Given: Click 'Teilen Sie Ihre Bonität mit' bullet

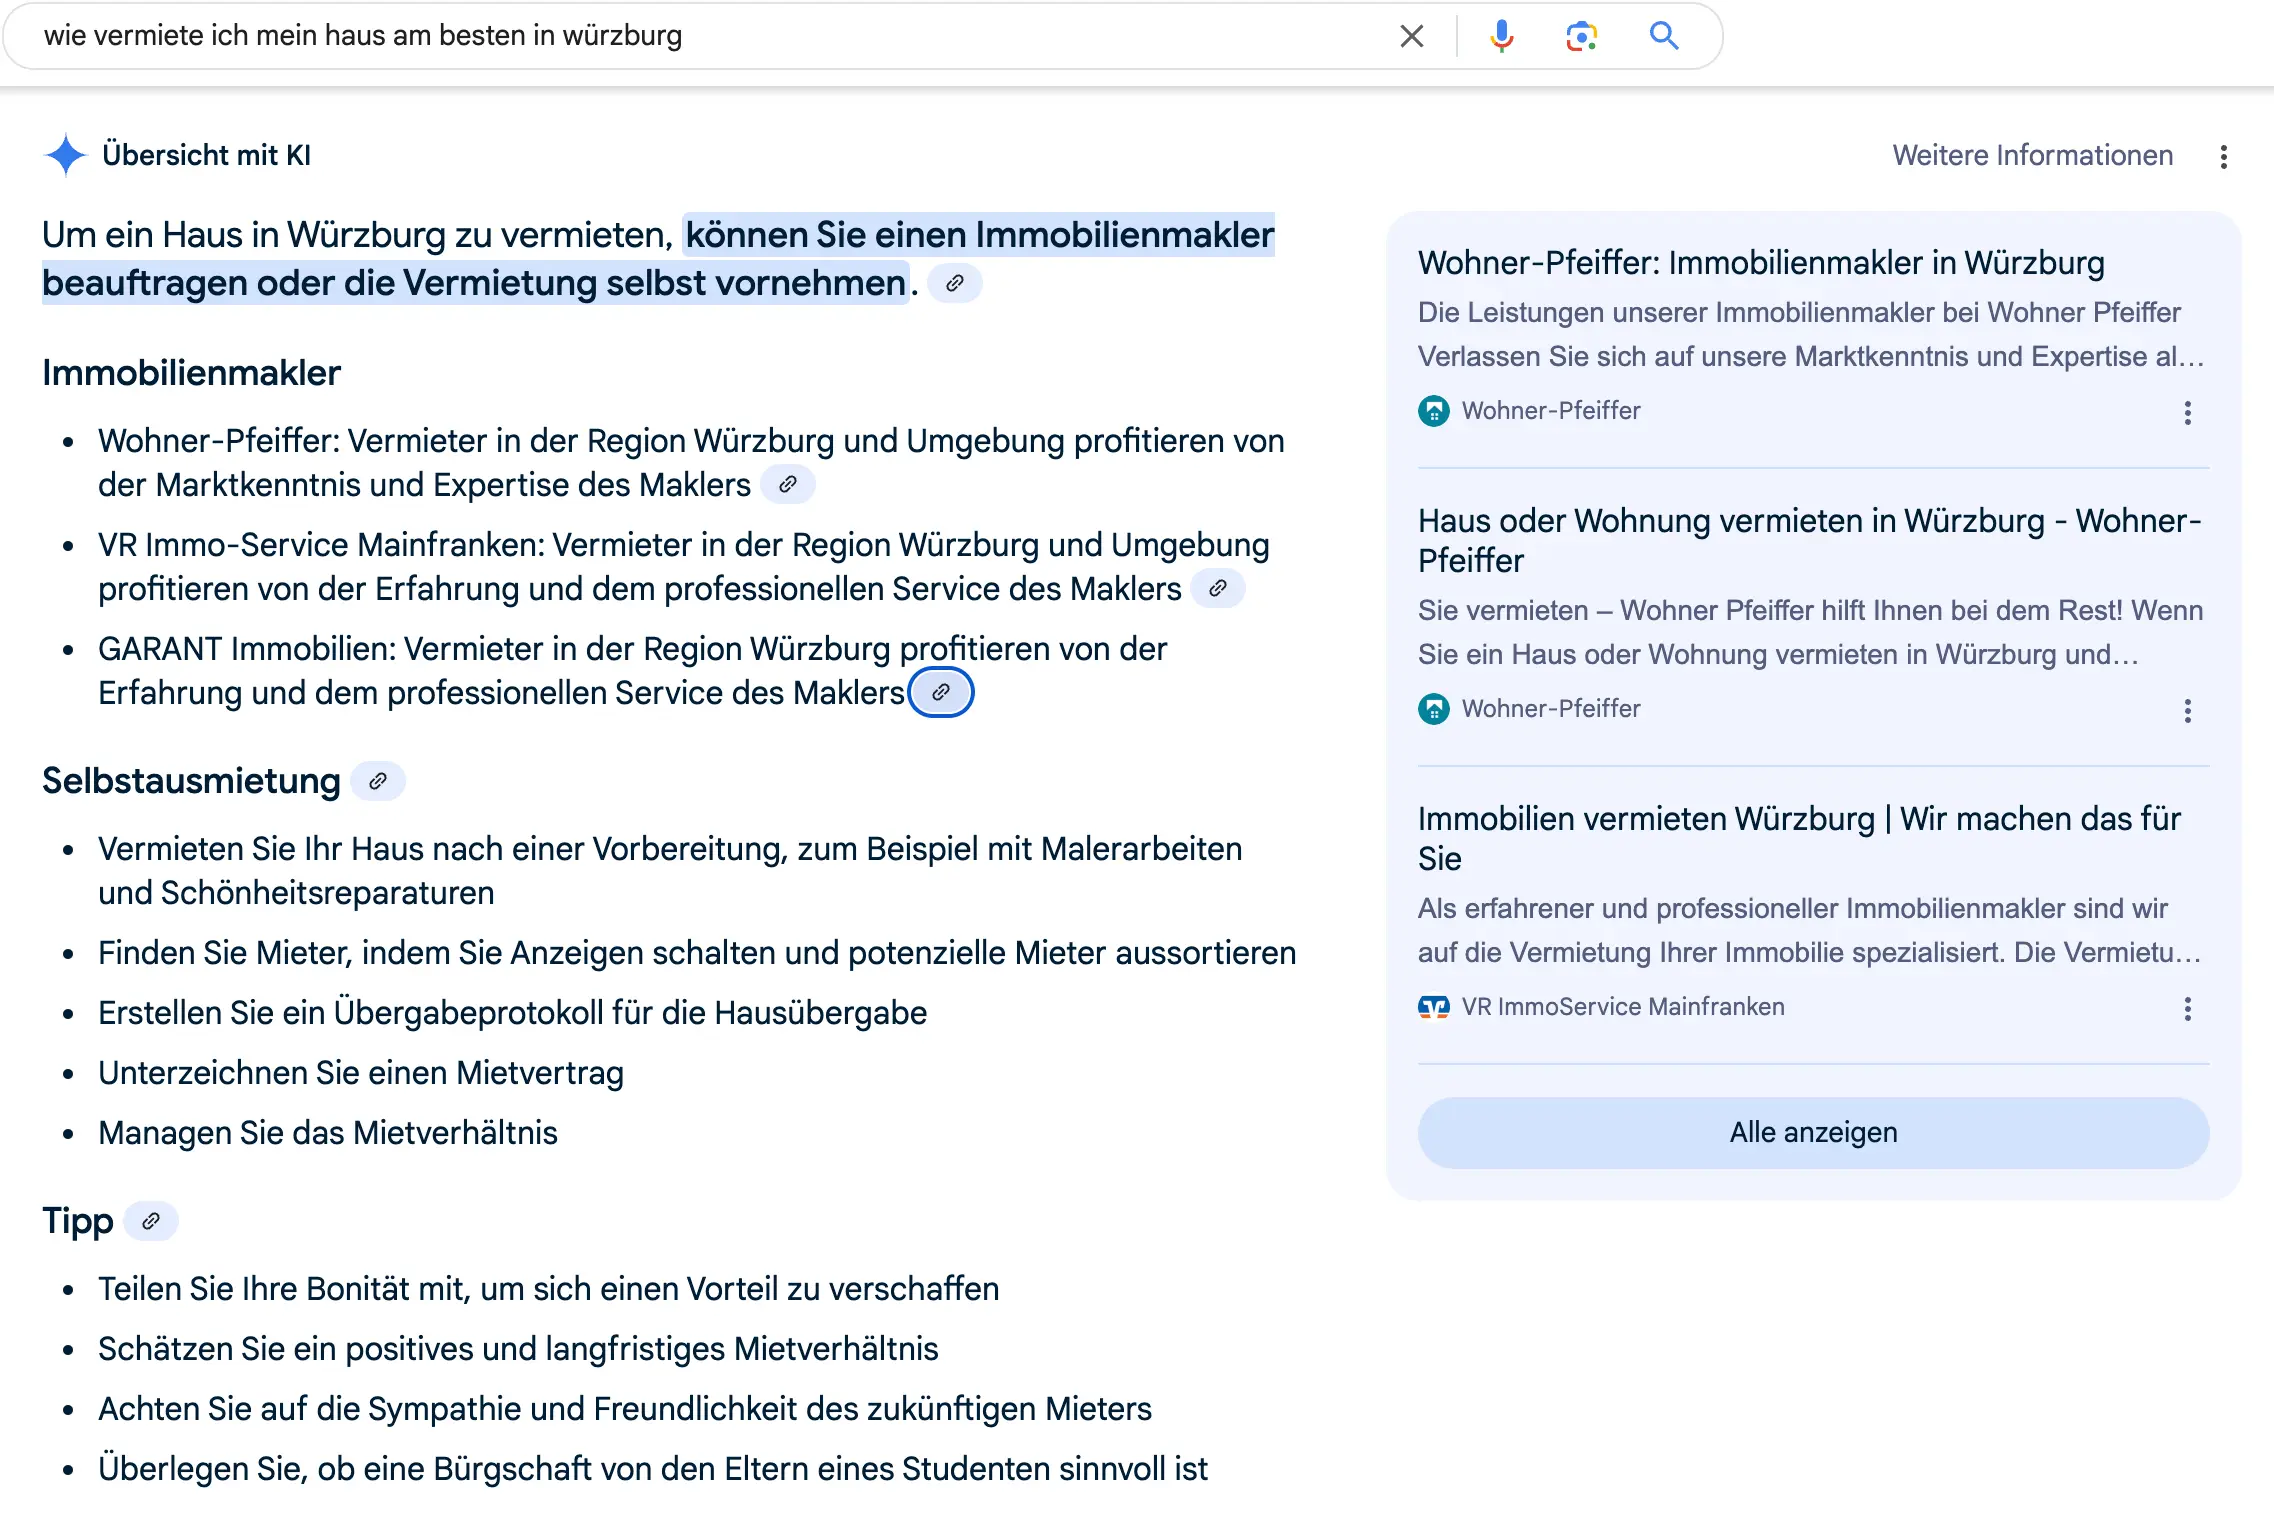Looking at the screenshot, I should [549, 1289].
